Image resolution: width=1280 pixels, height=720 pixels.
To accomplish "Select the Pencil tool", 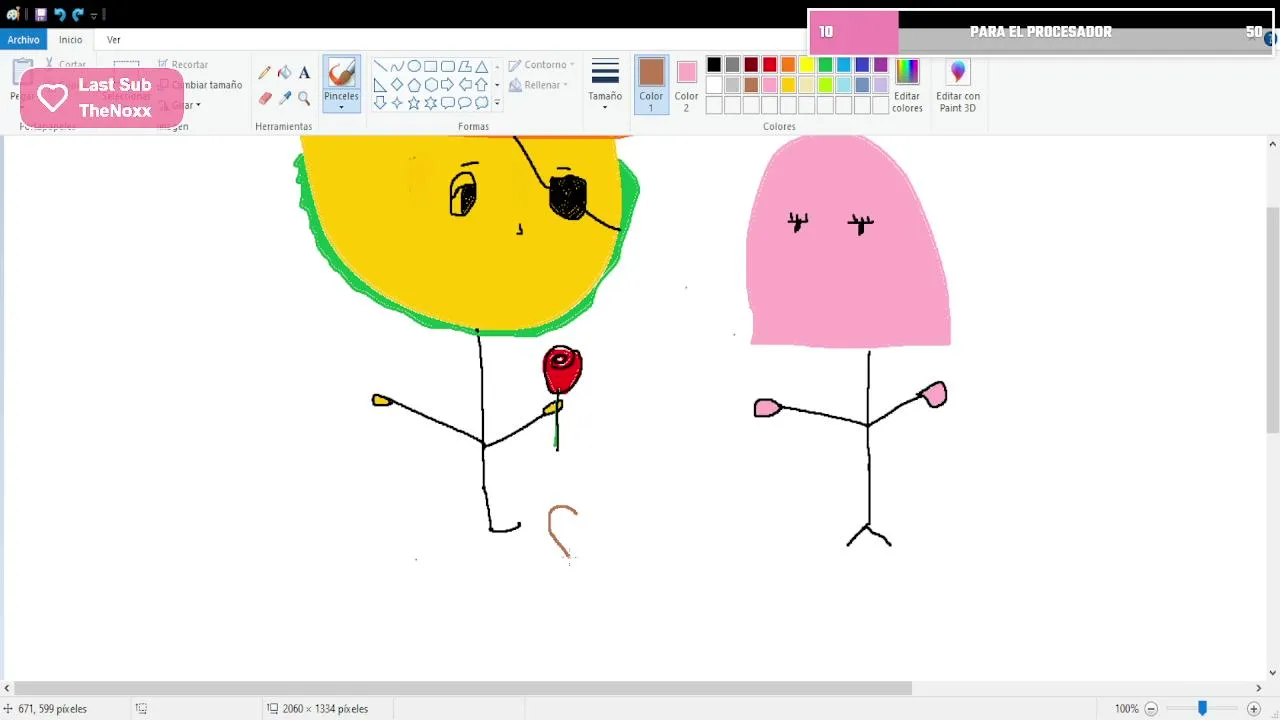I will point(264,73).
